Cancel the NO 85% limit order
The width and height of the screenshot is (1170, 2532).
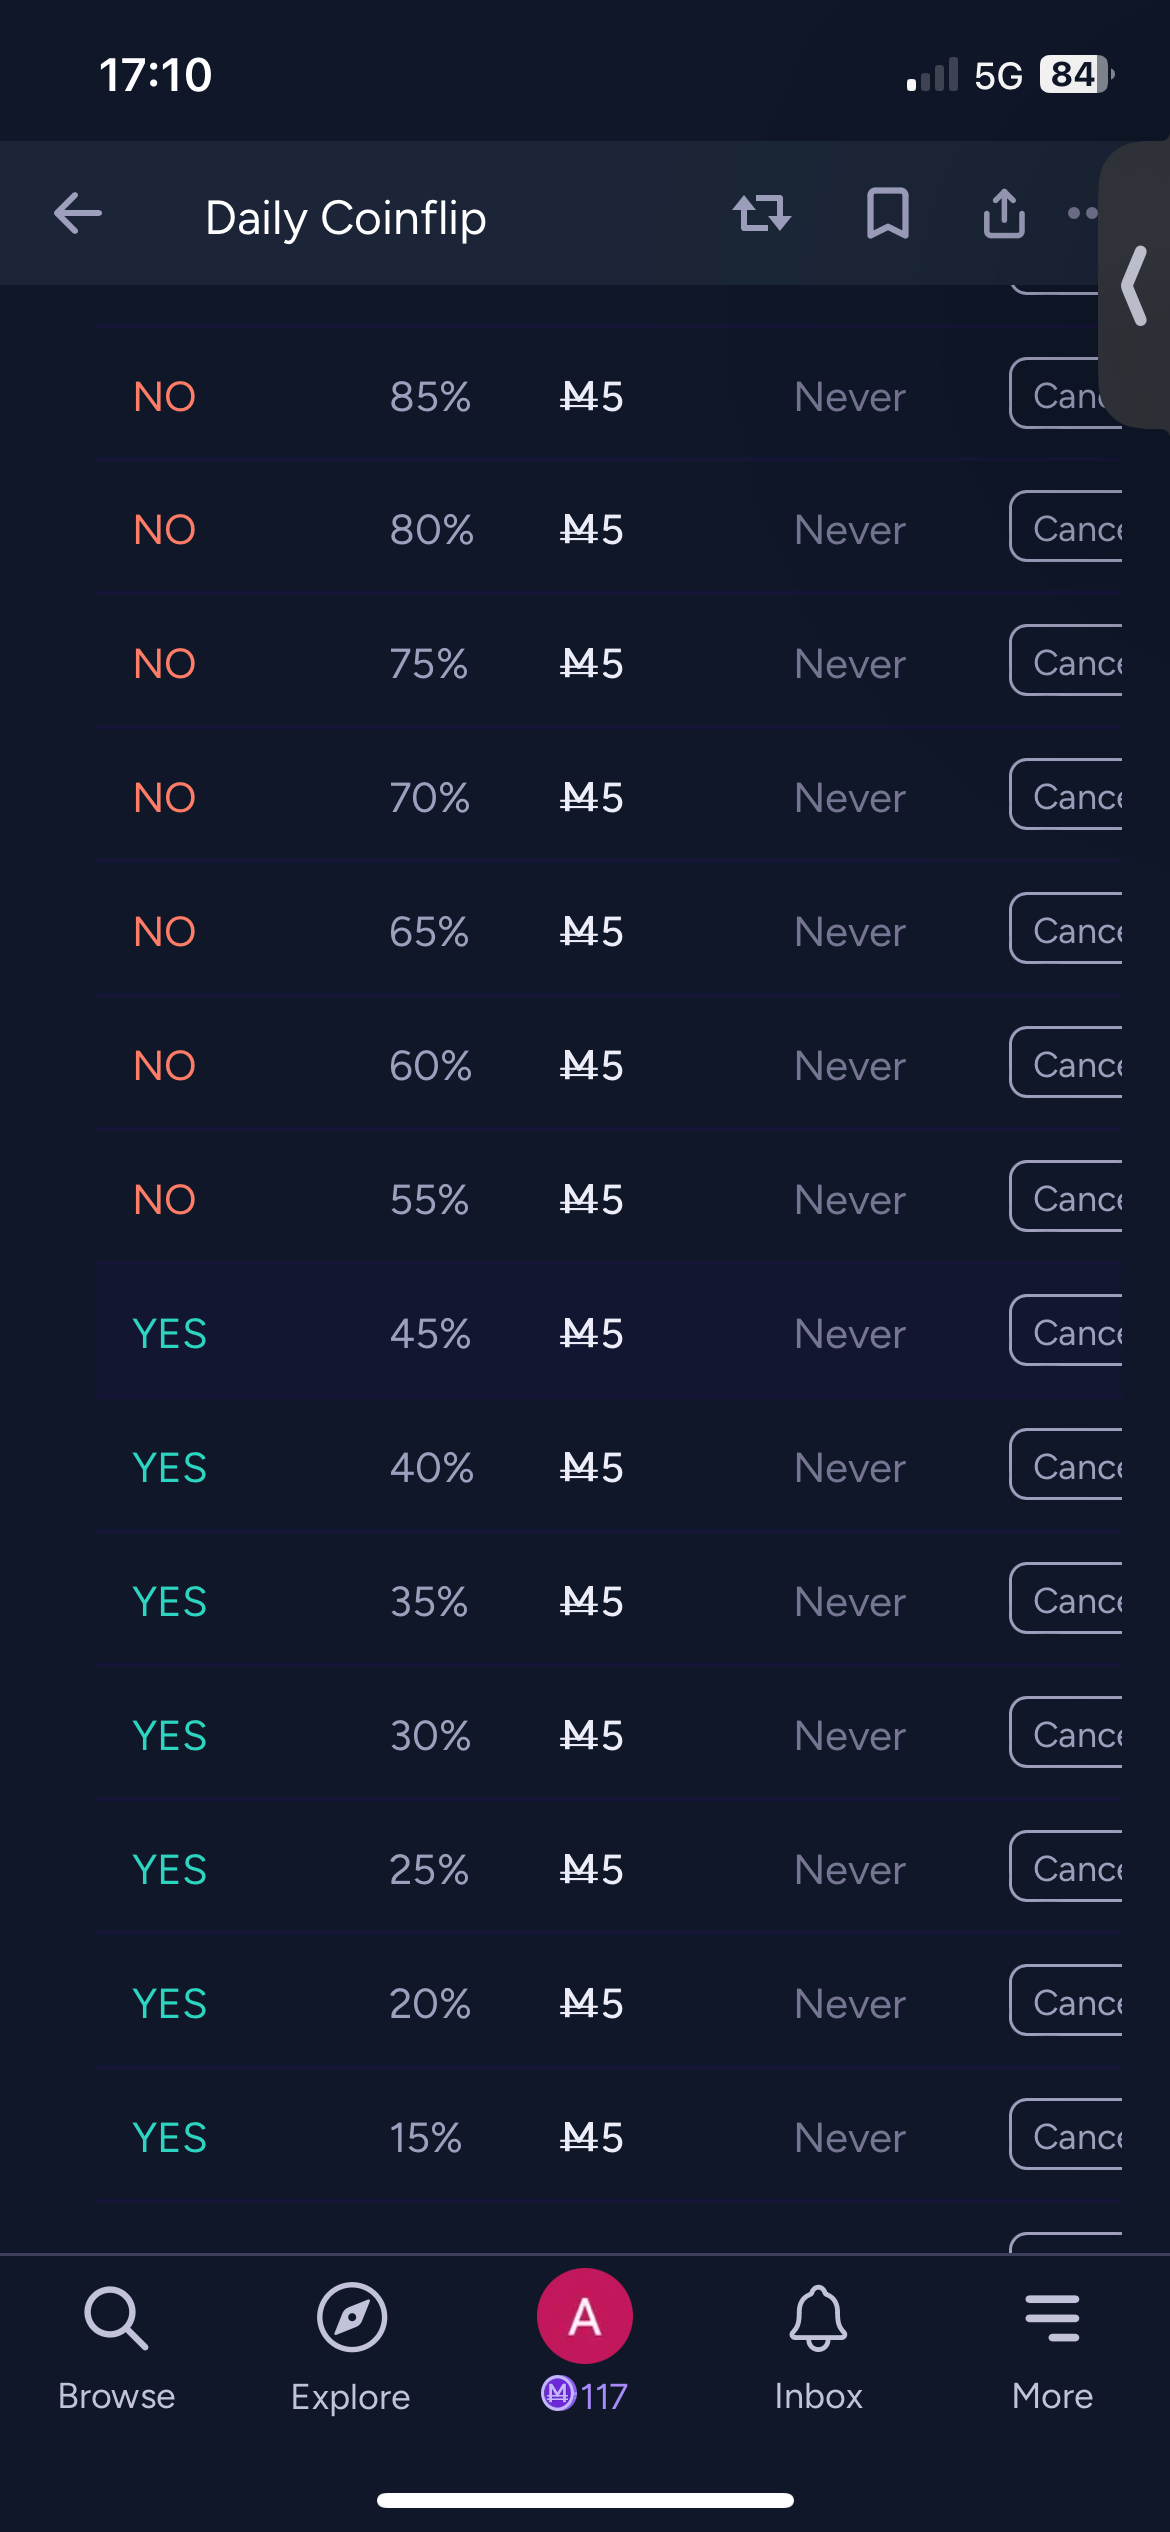coord(1060,394)
